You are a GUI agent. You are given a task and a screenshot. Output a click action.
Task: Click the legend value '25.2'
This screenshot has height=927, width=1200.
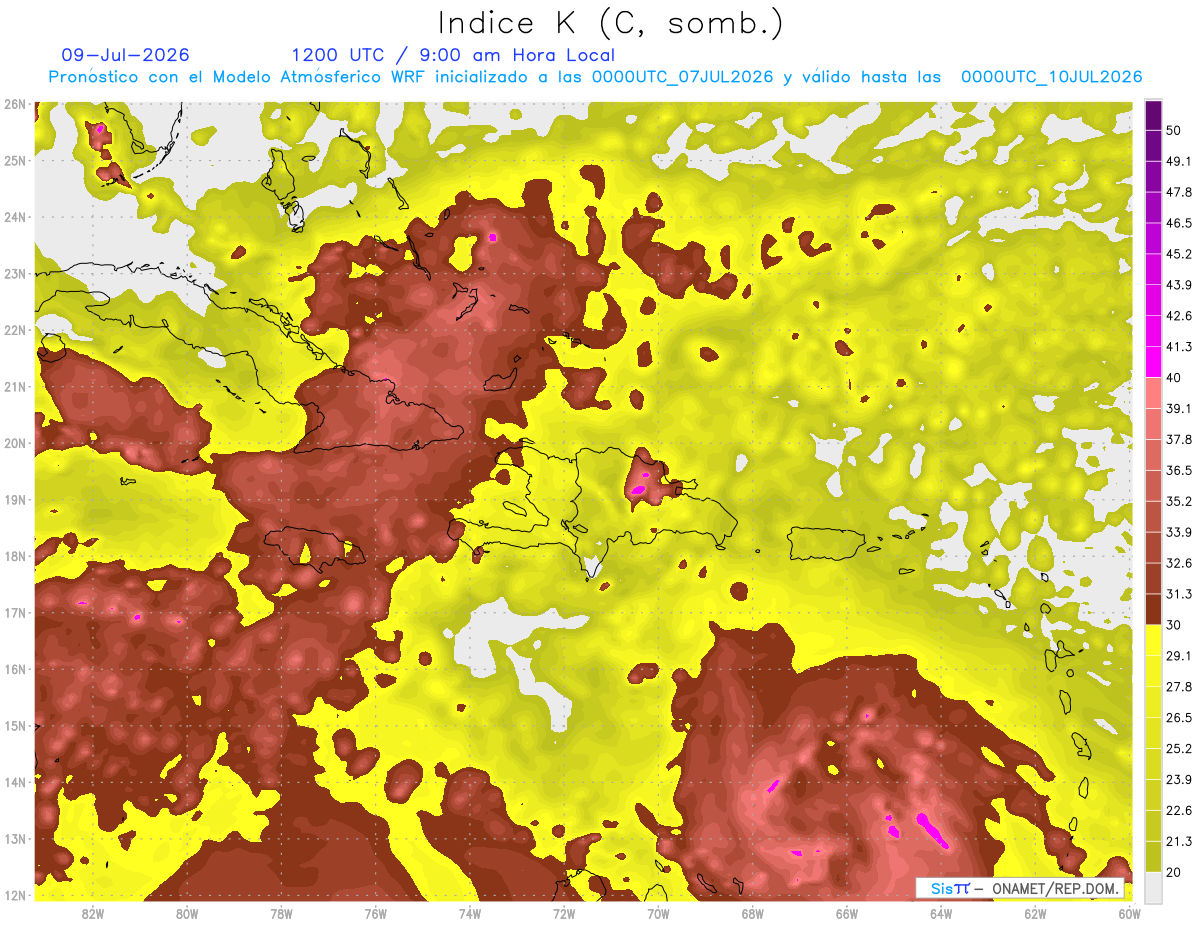(x=1178, y=748)
